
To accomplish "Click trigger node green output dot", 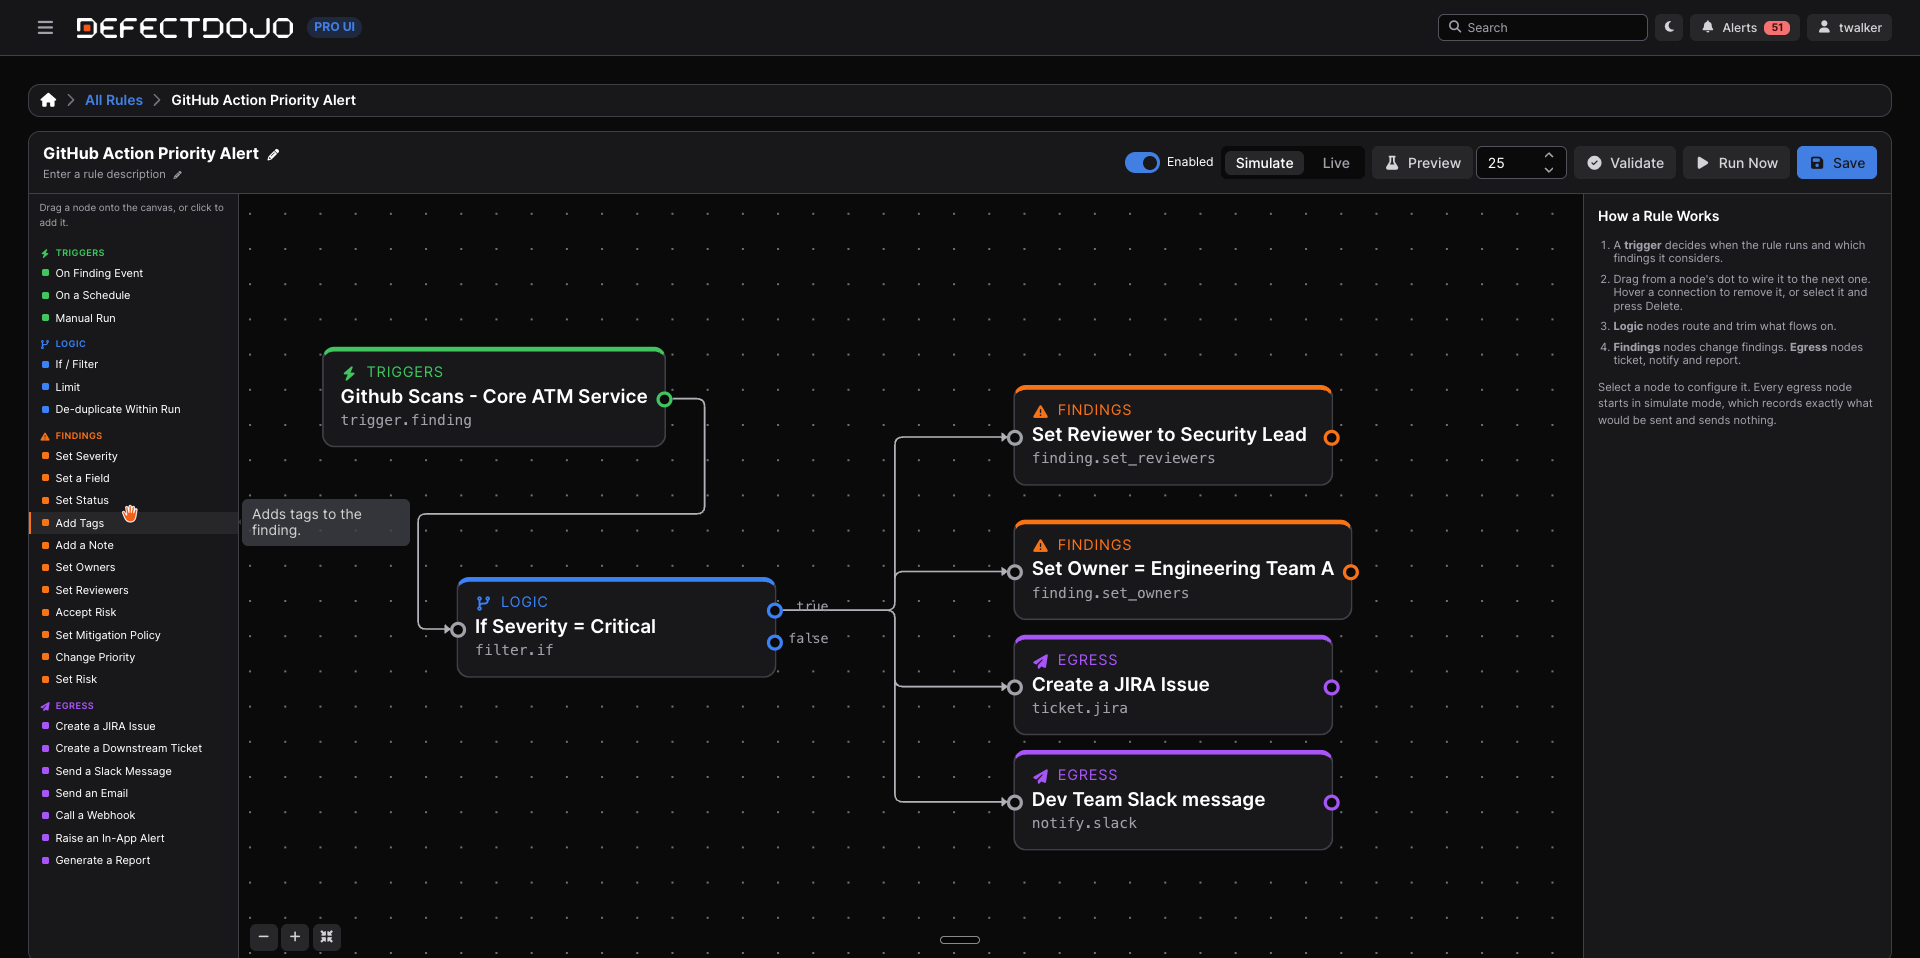I will coord(664,399).
